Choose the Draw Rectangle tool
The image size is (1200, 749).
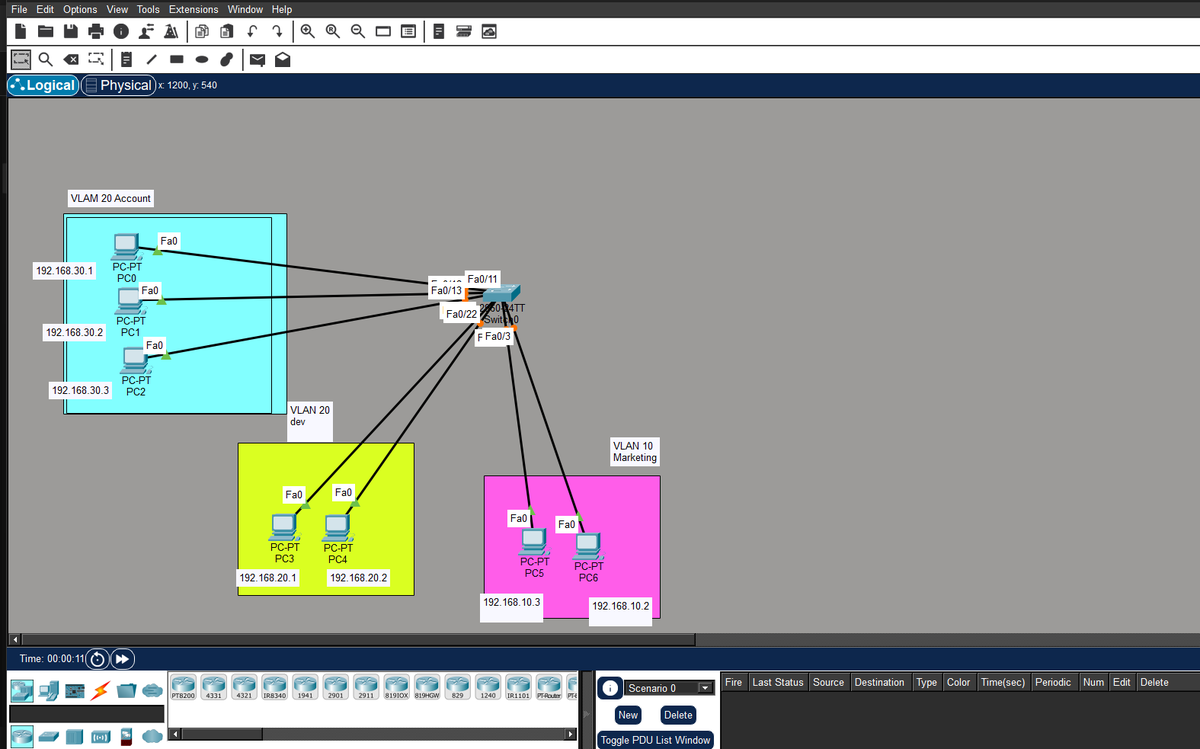(x=177, y=60)
